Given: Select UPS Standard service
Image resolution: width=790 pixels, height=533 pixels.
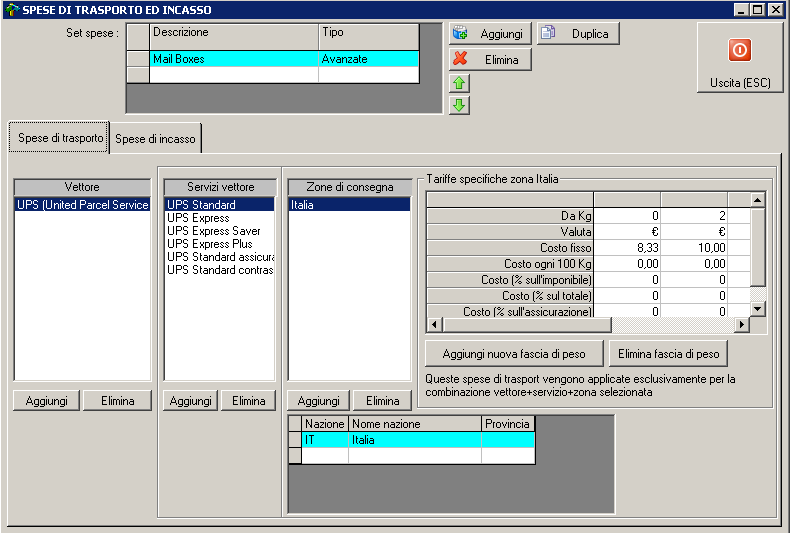Looking at the screenshot, I should pyautogui.click(x=220, y=205).
